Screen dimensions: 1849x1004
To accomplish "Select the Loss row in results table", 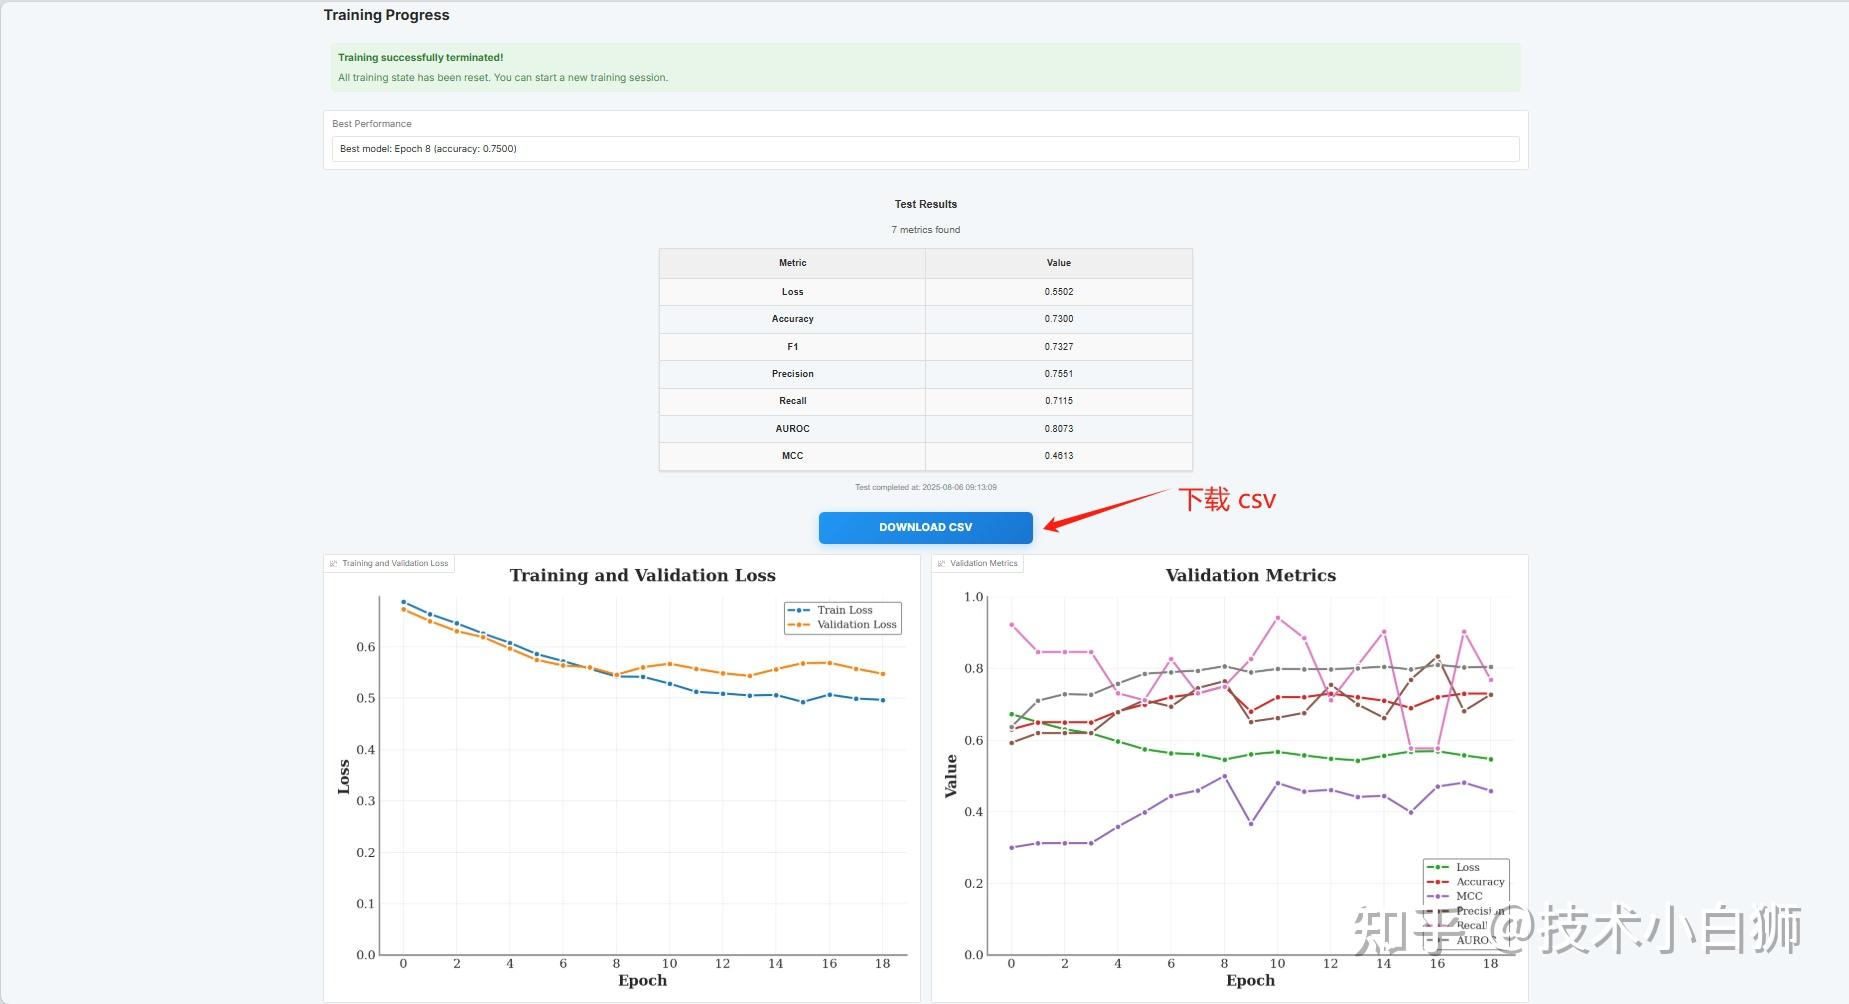I will [925, 292].
